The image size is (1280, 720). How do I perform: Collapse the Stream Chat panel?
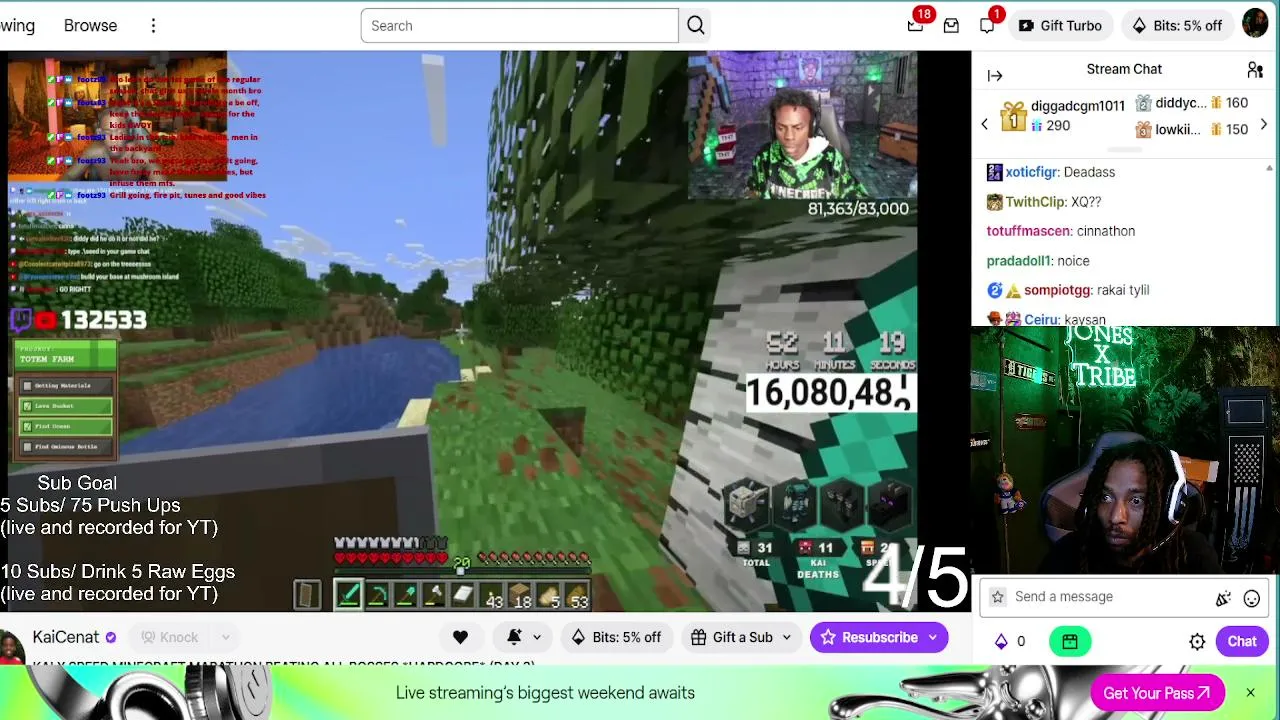point(995,76)
